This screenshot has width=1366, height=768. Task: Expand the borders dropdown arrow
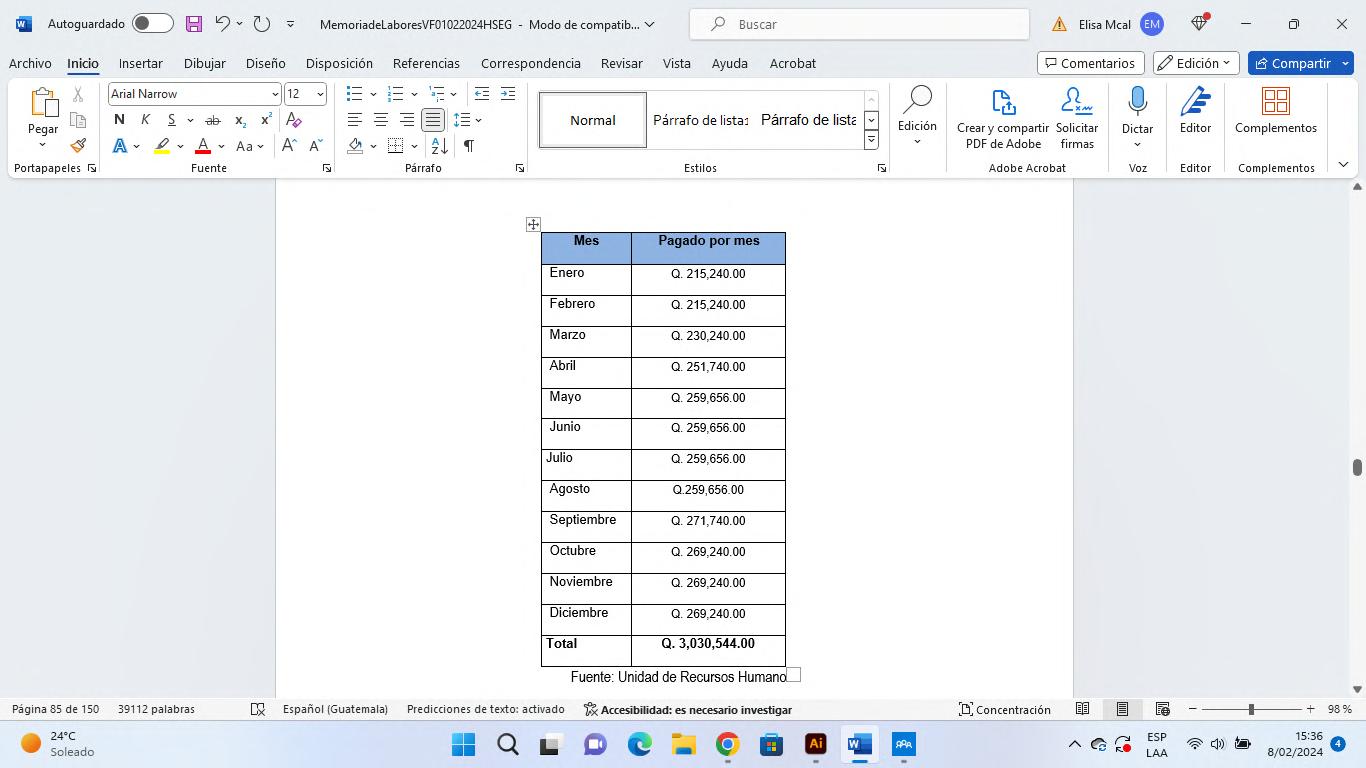coord(414,146)
